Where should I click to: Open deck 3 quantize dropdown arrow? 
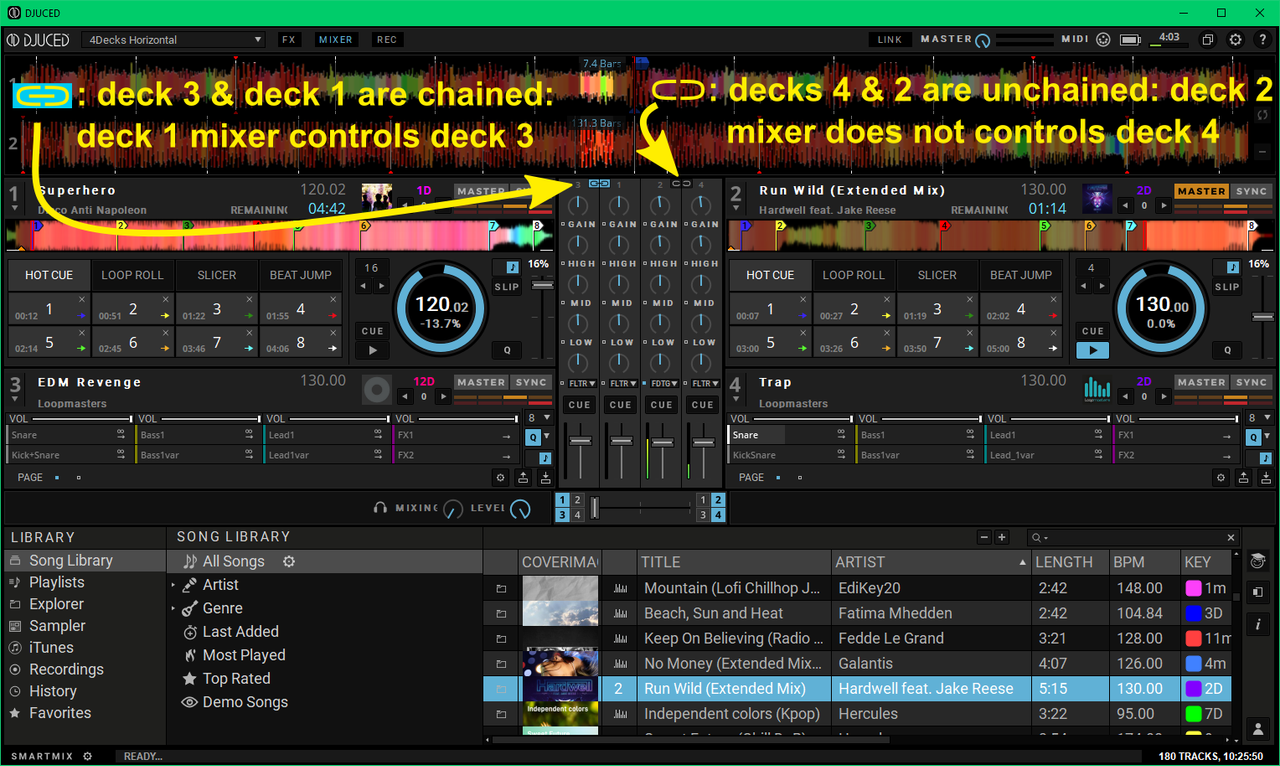pyautogui.click(x=547, y=437)
